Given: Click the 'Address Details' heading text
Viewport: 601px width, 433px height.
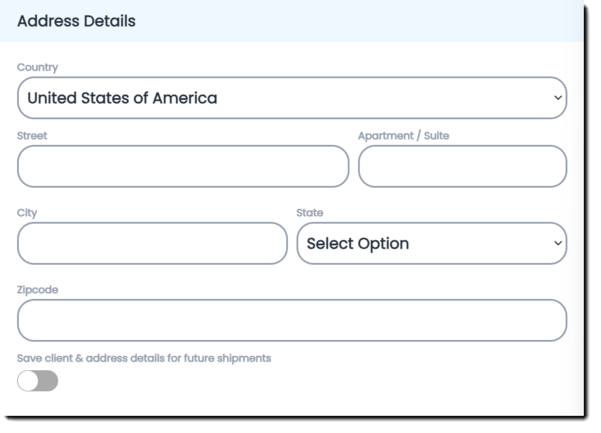Looking at the screenshot, I should coord(77,21).
